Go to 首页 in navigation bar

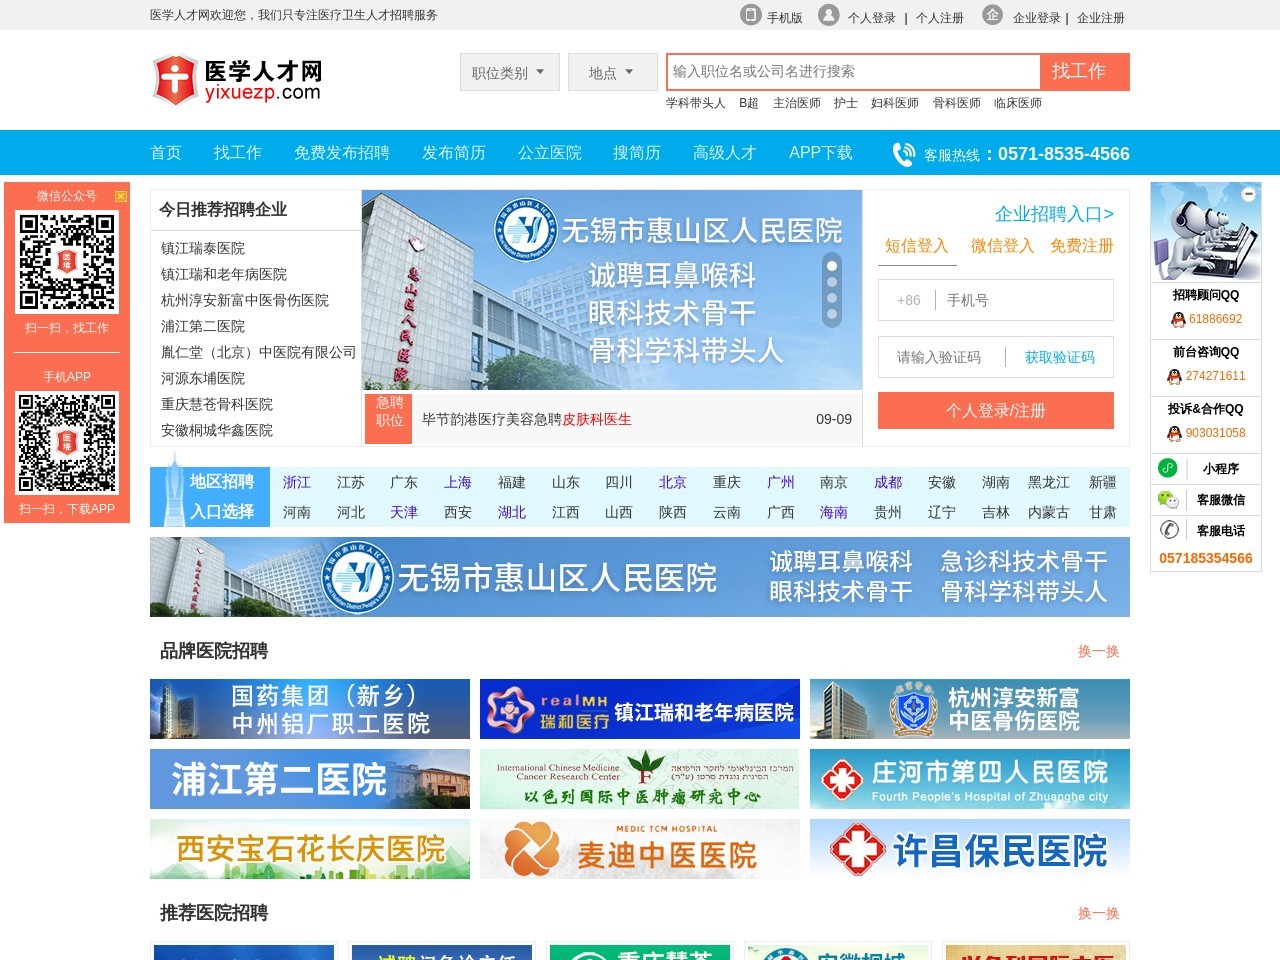[x=166, y=153]
